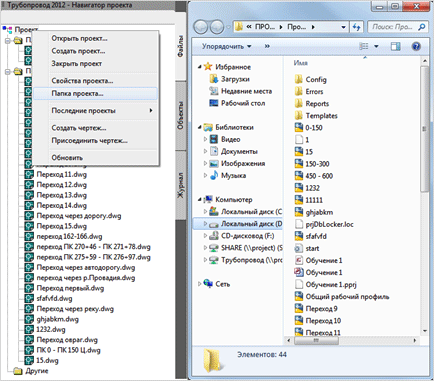434x381 pixels.
Task: Click the Загрузки folder icon
Action: 214,79
